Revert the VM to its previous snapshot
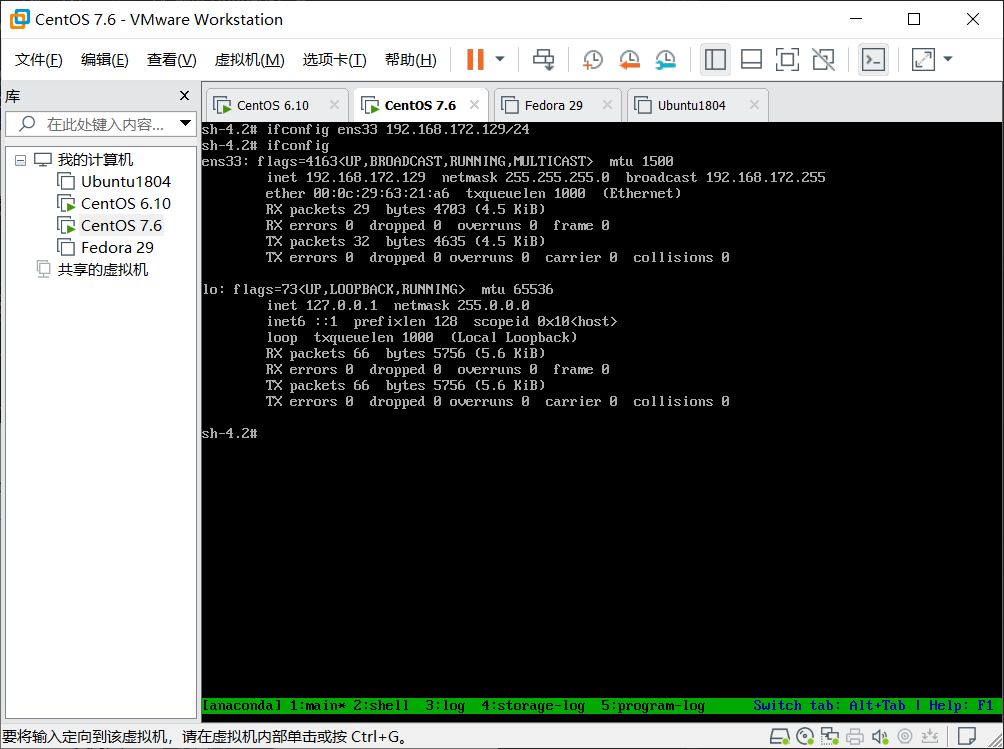This screenshot has width=1004, height=749. coord(629,60)
